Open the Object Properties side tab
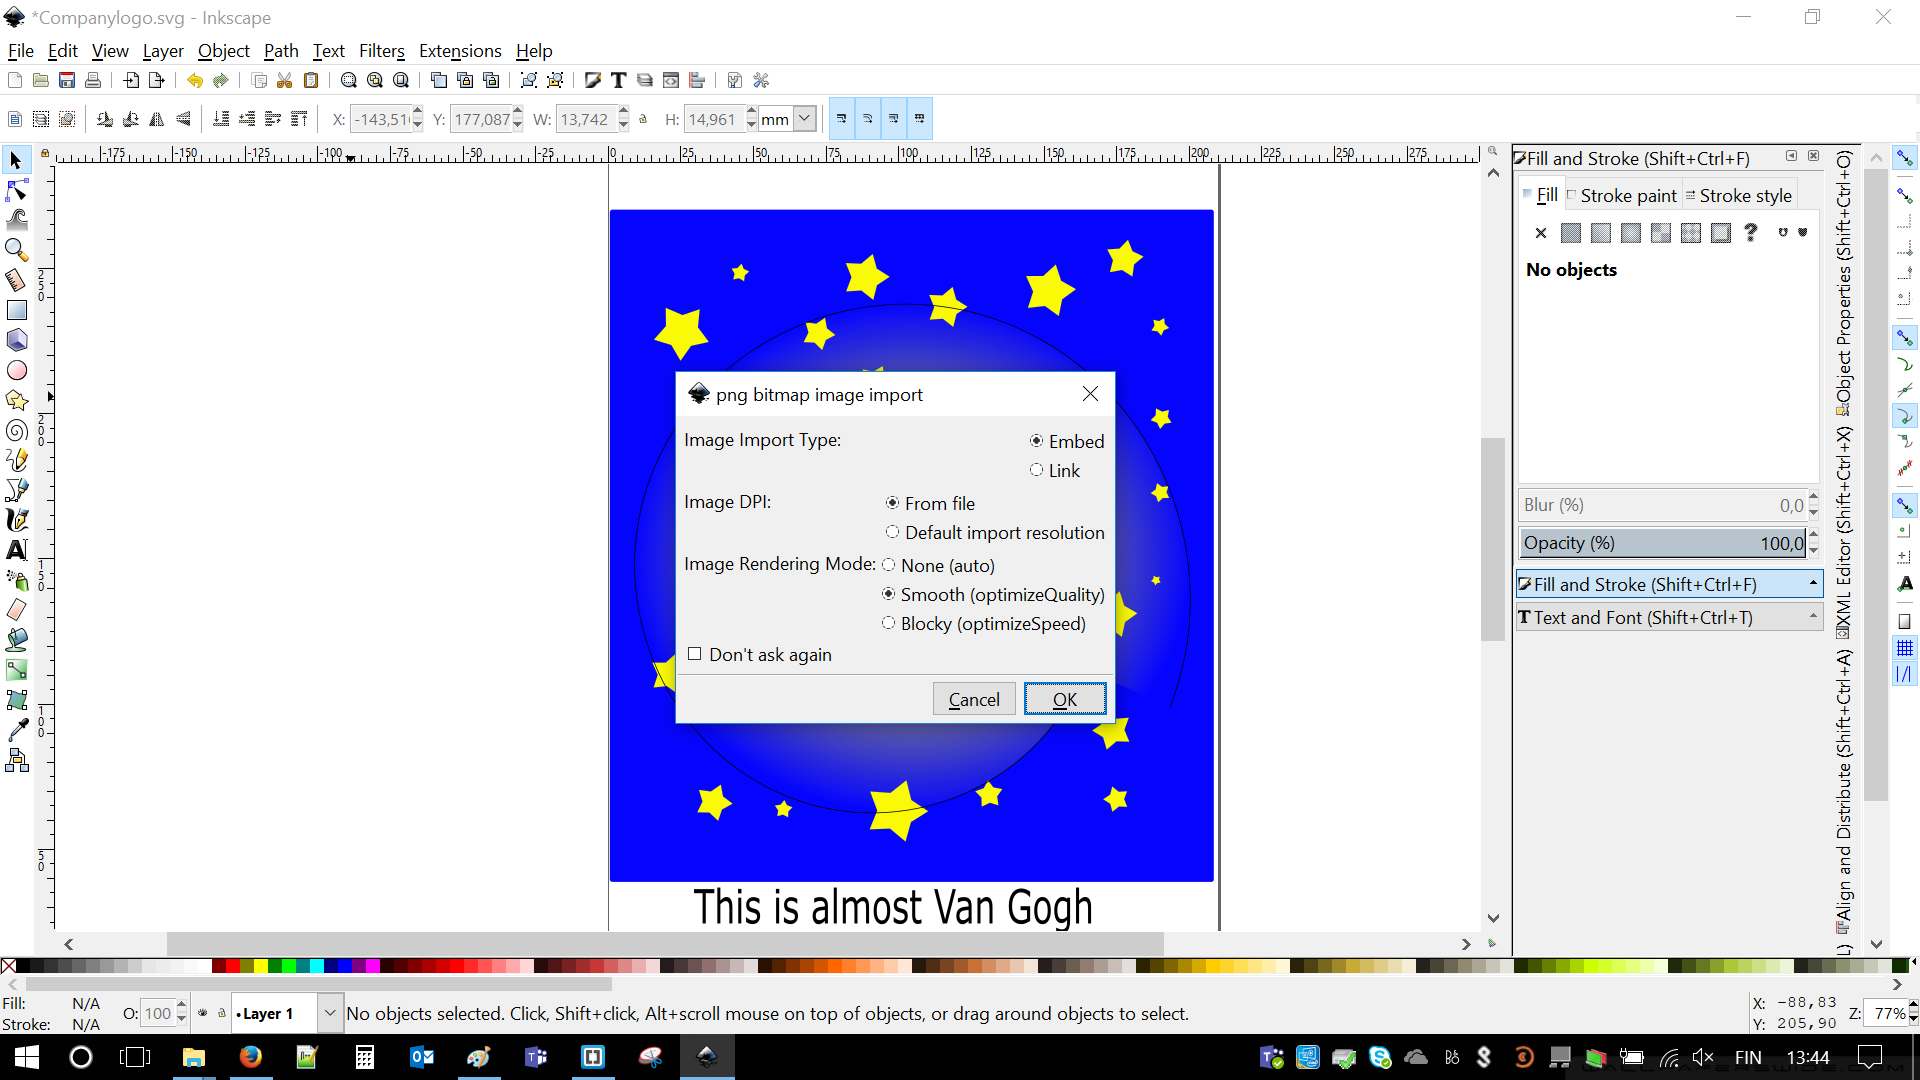The height and width of the screenshot is (1080, 1920). click(1843, 283)
